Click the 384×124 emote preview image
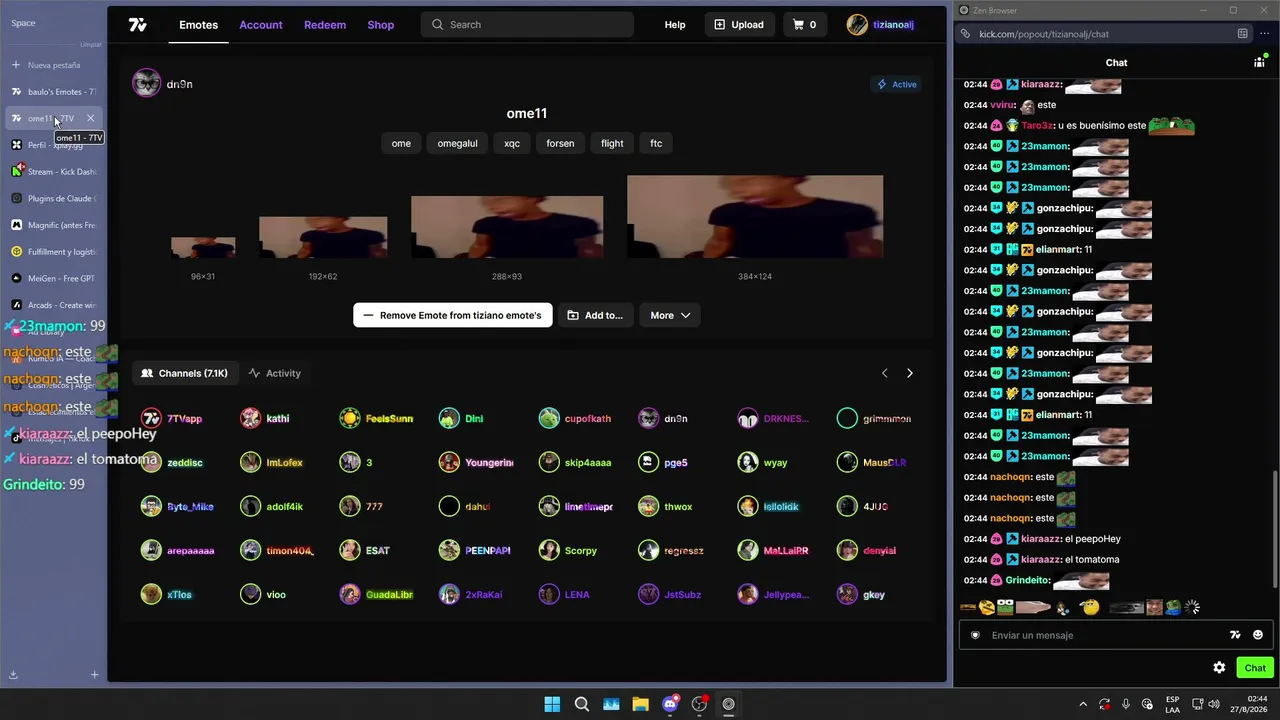 (755, 217)
